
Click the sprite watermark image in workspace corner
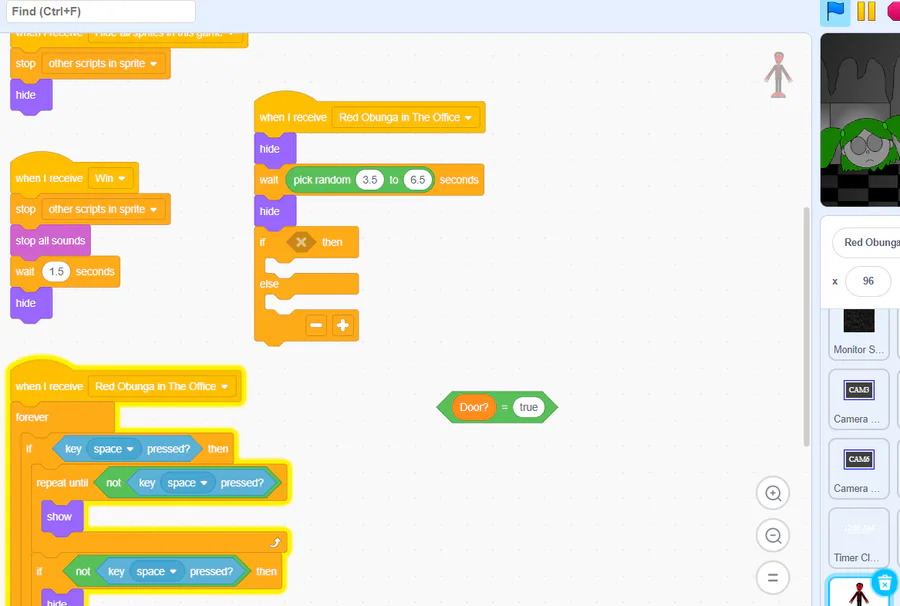click(x=778, y=75)
